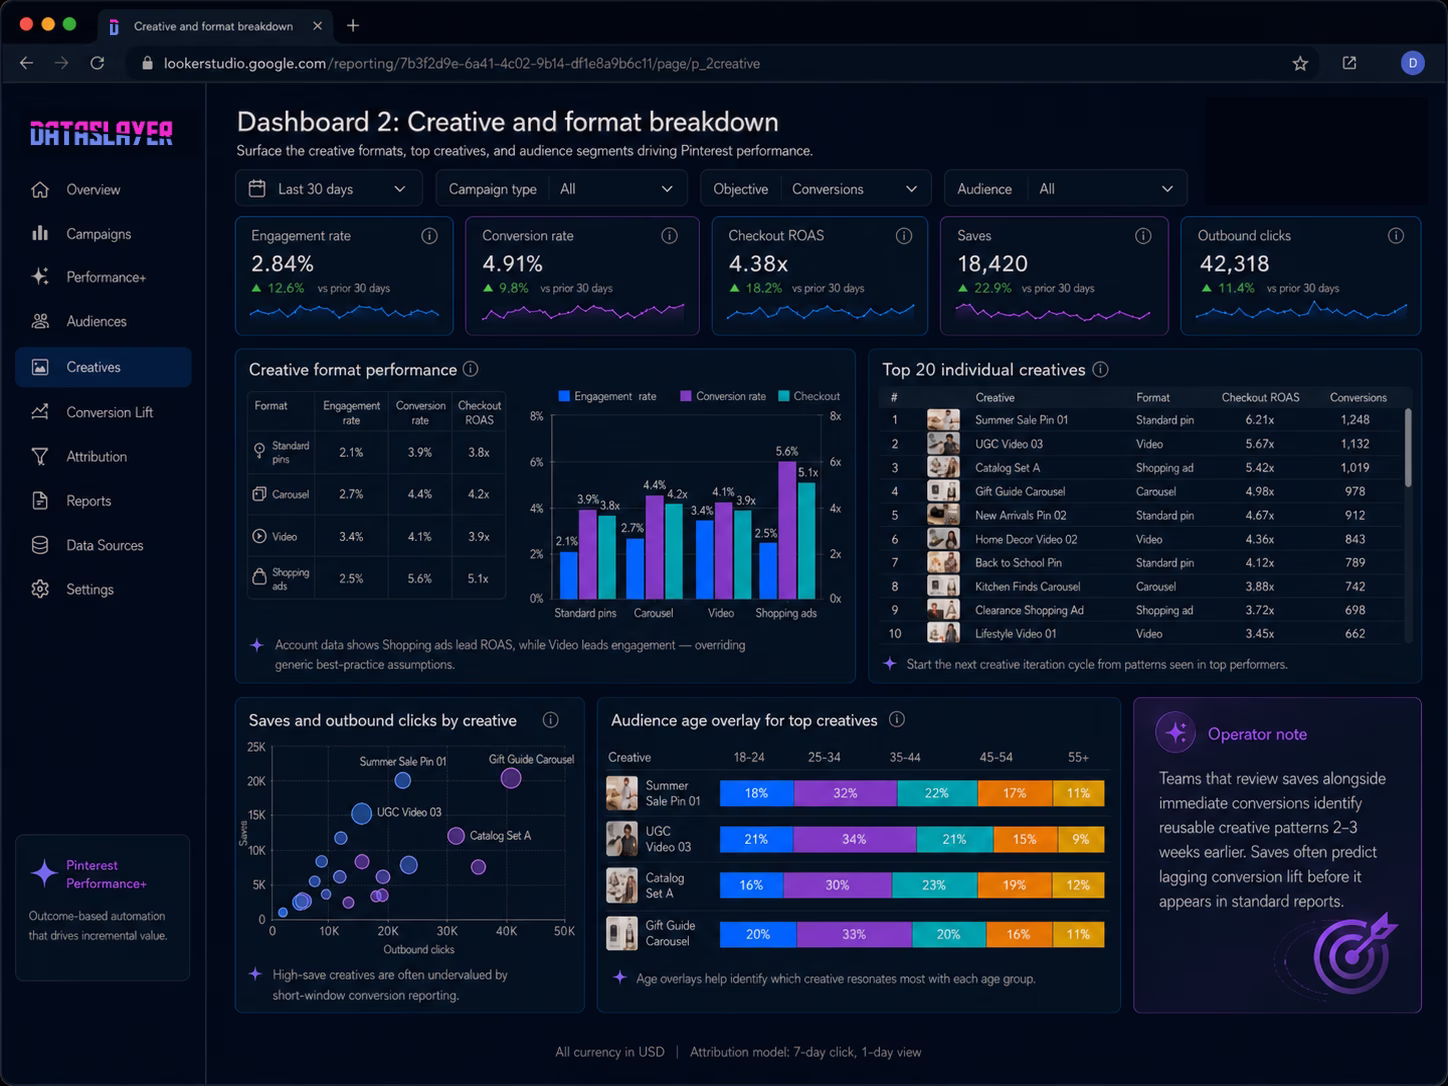The image size is (1448, 1086).
Task: Open the share/open-in-new icon in address bar
Action: click(1349, 63)
